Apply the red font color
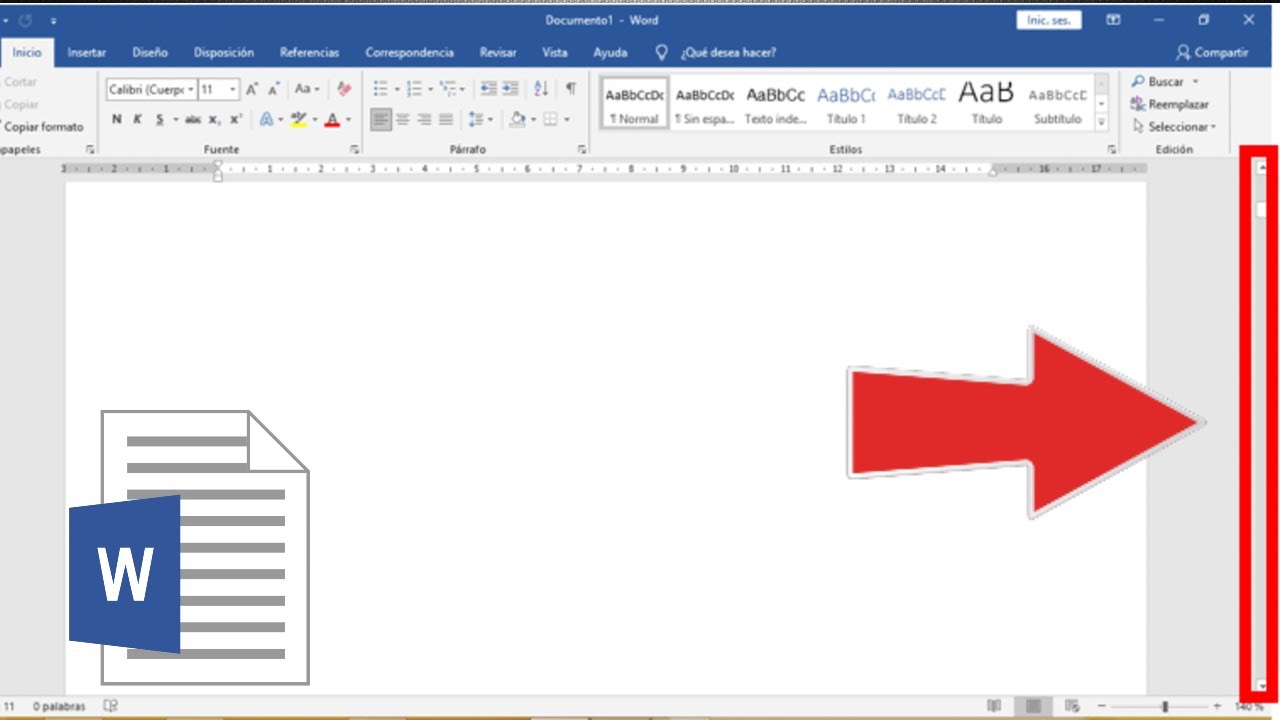 pyautogui.click(x=332, y=119)
